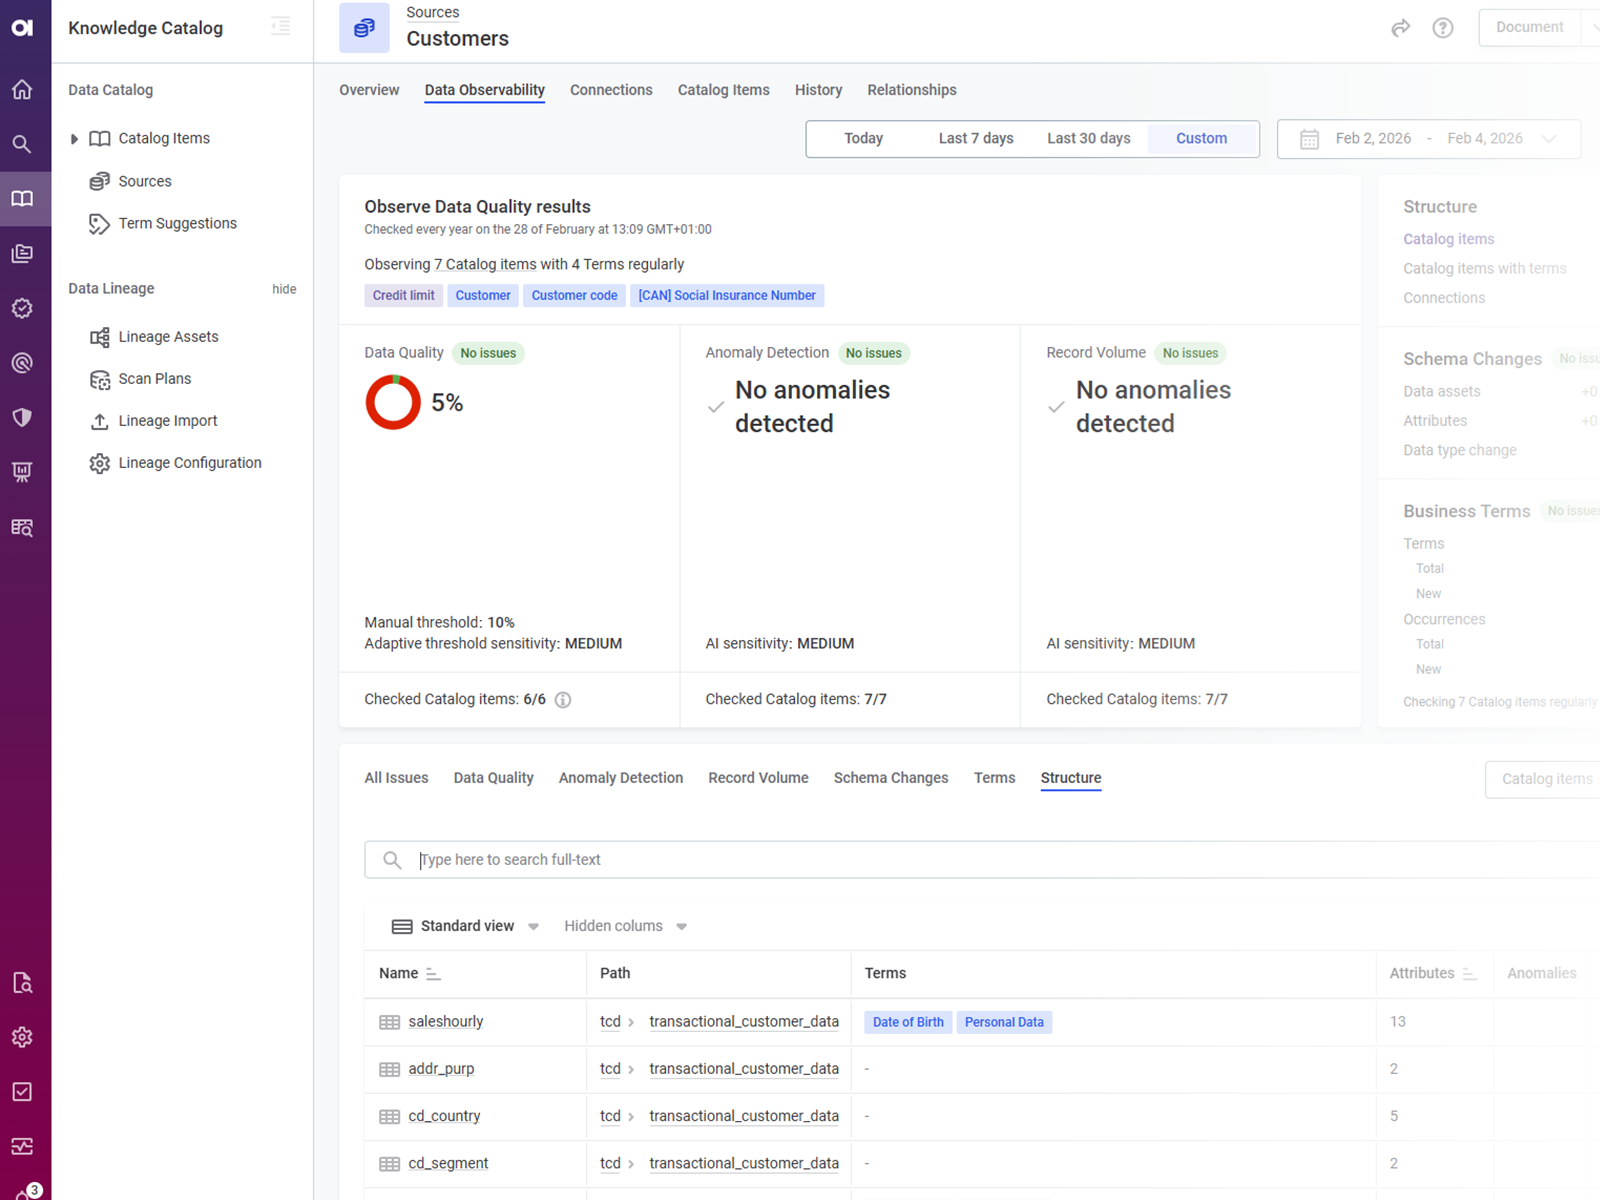The image size is (1600, 1200).
Task: Click the settings gear icon in left rail
Action: tap(22, 1037)
